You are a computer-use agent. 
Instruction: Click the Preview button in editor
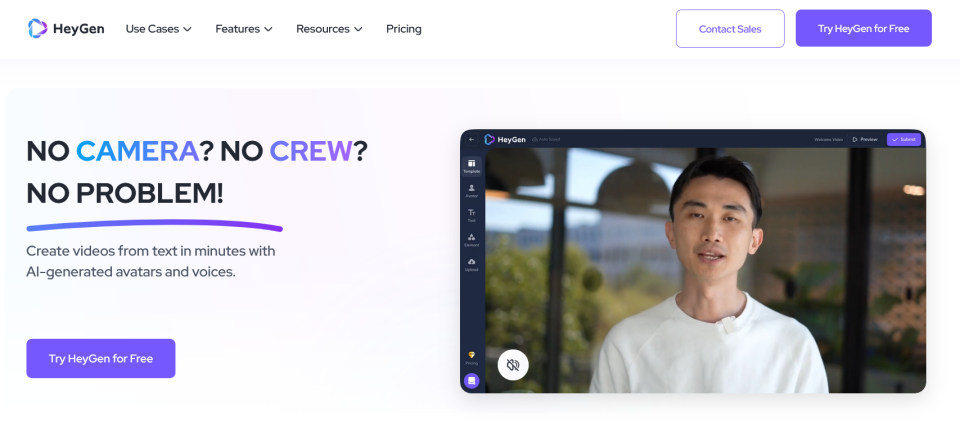pos(865,140)
